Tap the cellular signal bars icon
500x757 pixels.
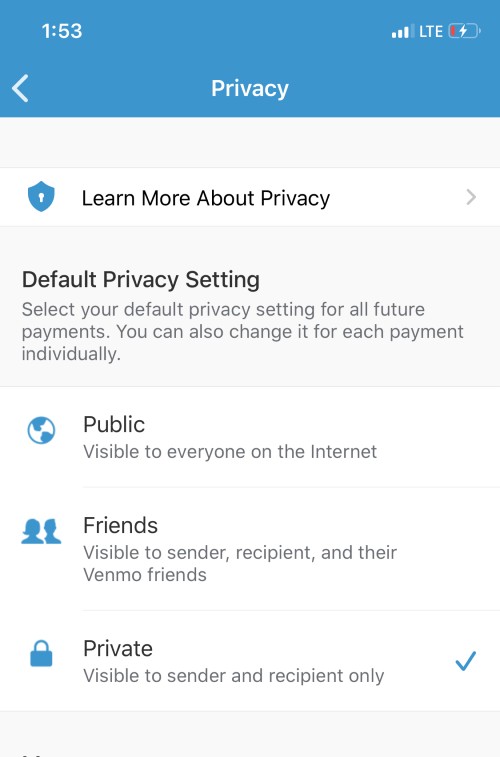click(x=403, y=31)
